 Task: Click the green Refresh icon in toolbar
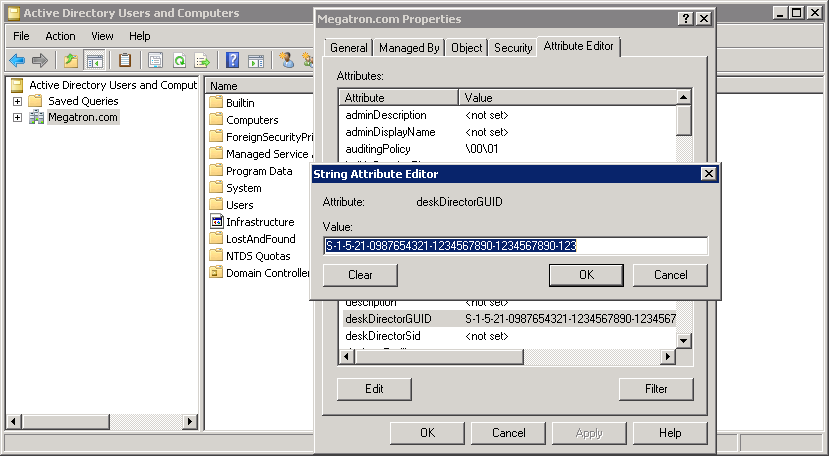point(179,60)
